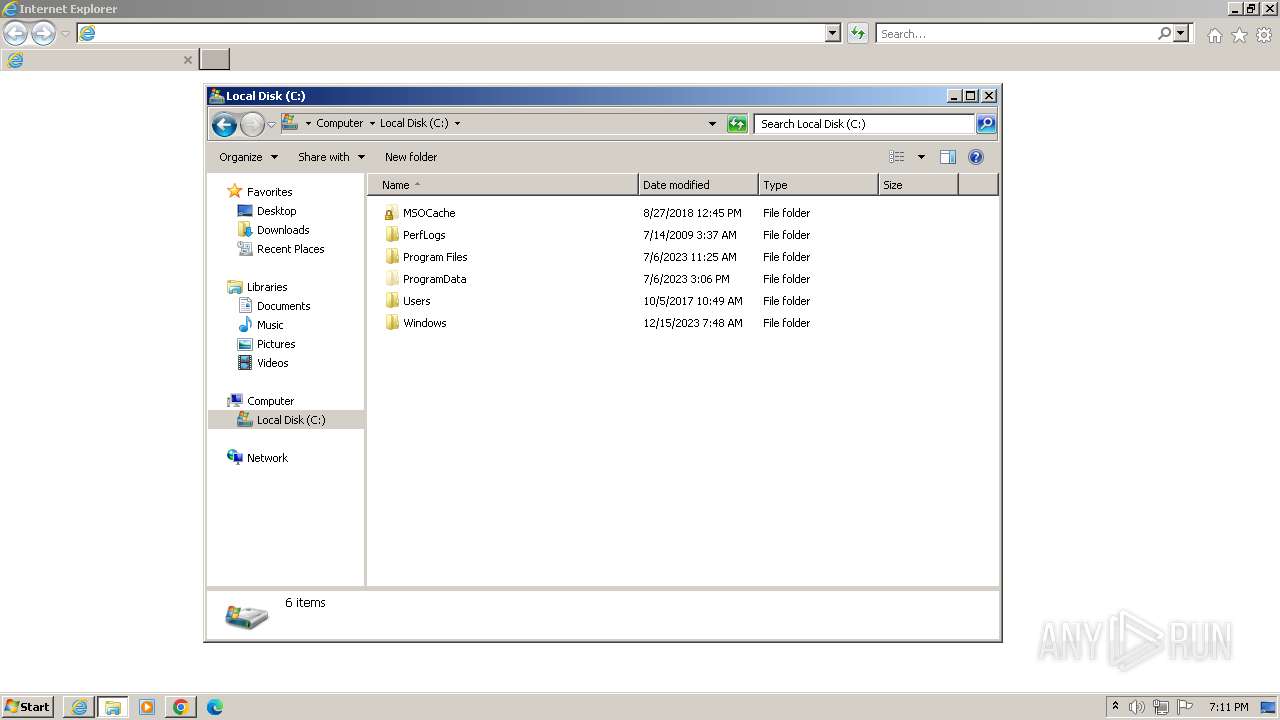Click the Explorer forward button
The image size is (1280, 720).
click(x=252, y=124)
